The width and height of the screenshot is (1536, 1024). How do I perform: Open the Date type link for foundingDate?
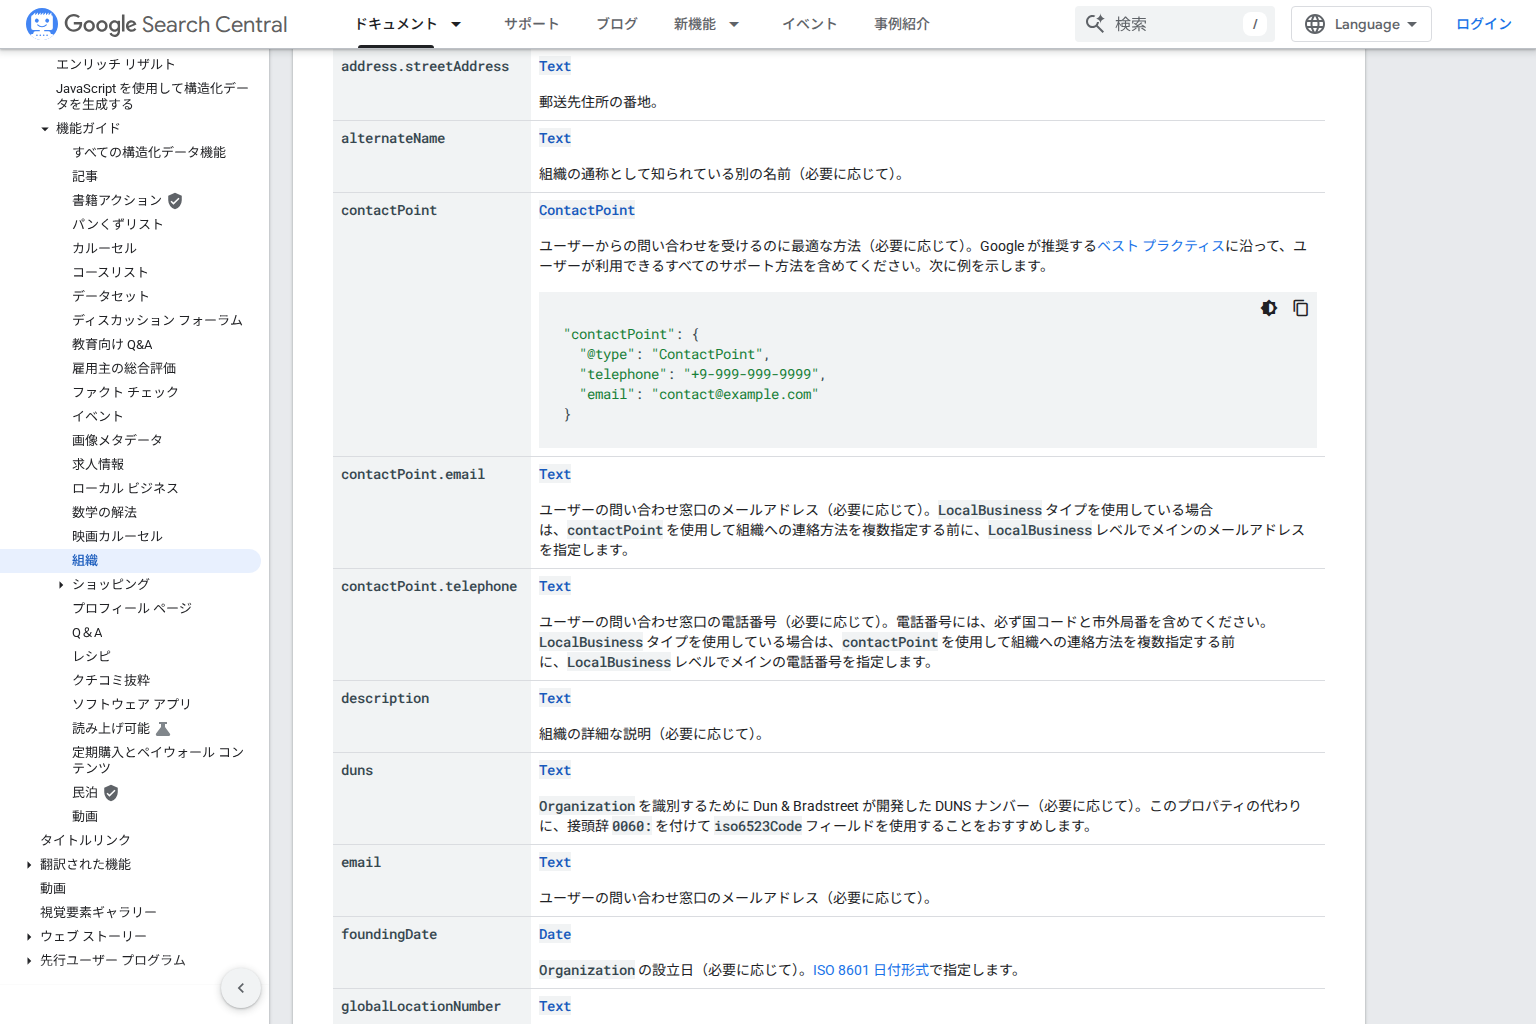pyautogui.click(x=555, y=934)
